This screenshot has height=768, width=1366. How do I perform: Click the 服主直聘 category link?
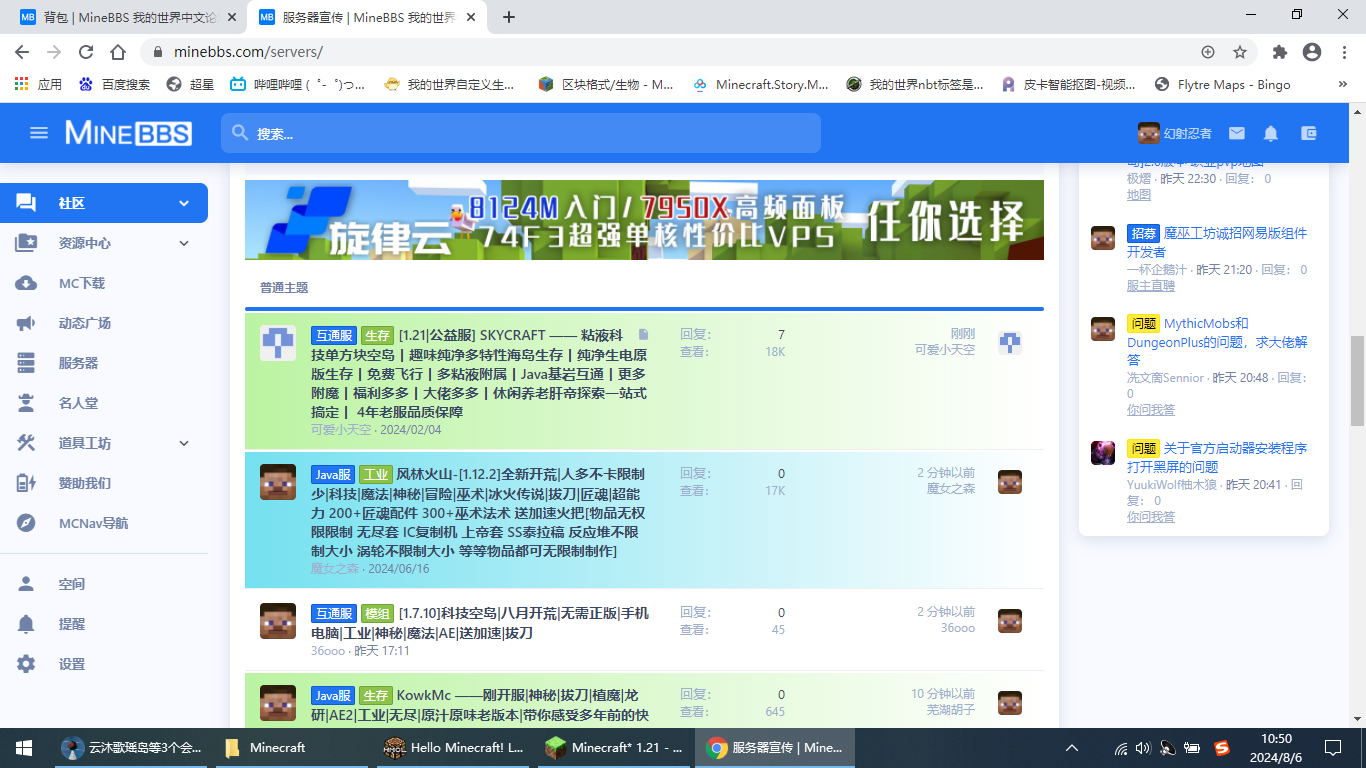(x=1151, y=286)
